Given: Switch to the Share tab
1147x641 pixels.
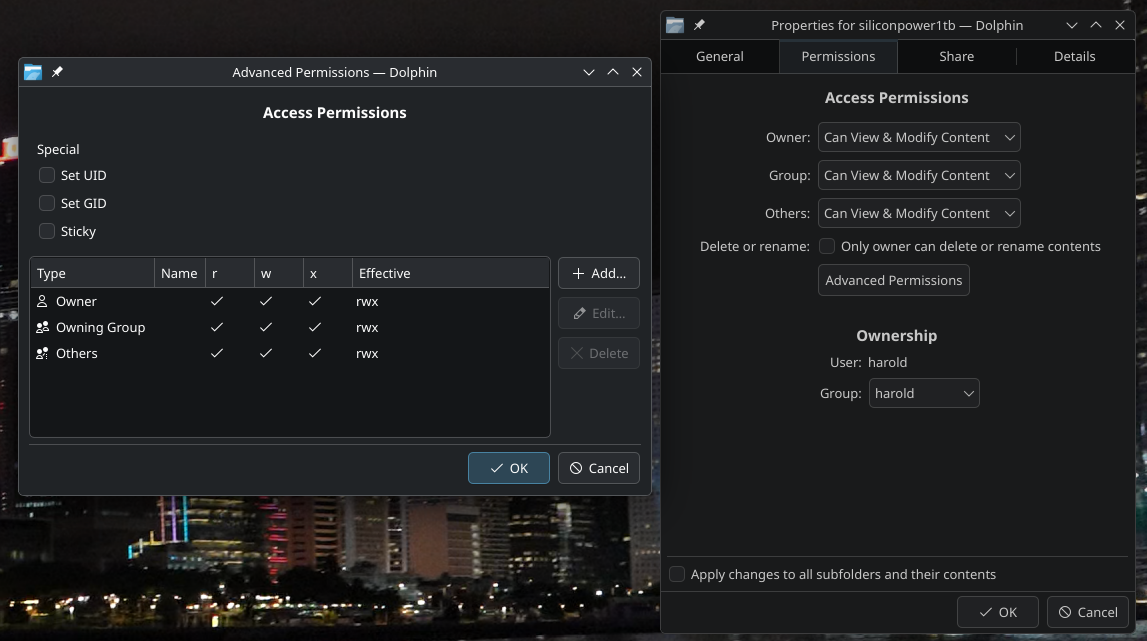Looking at the screenshot, I should 956,56.
